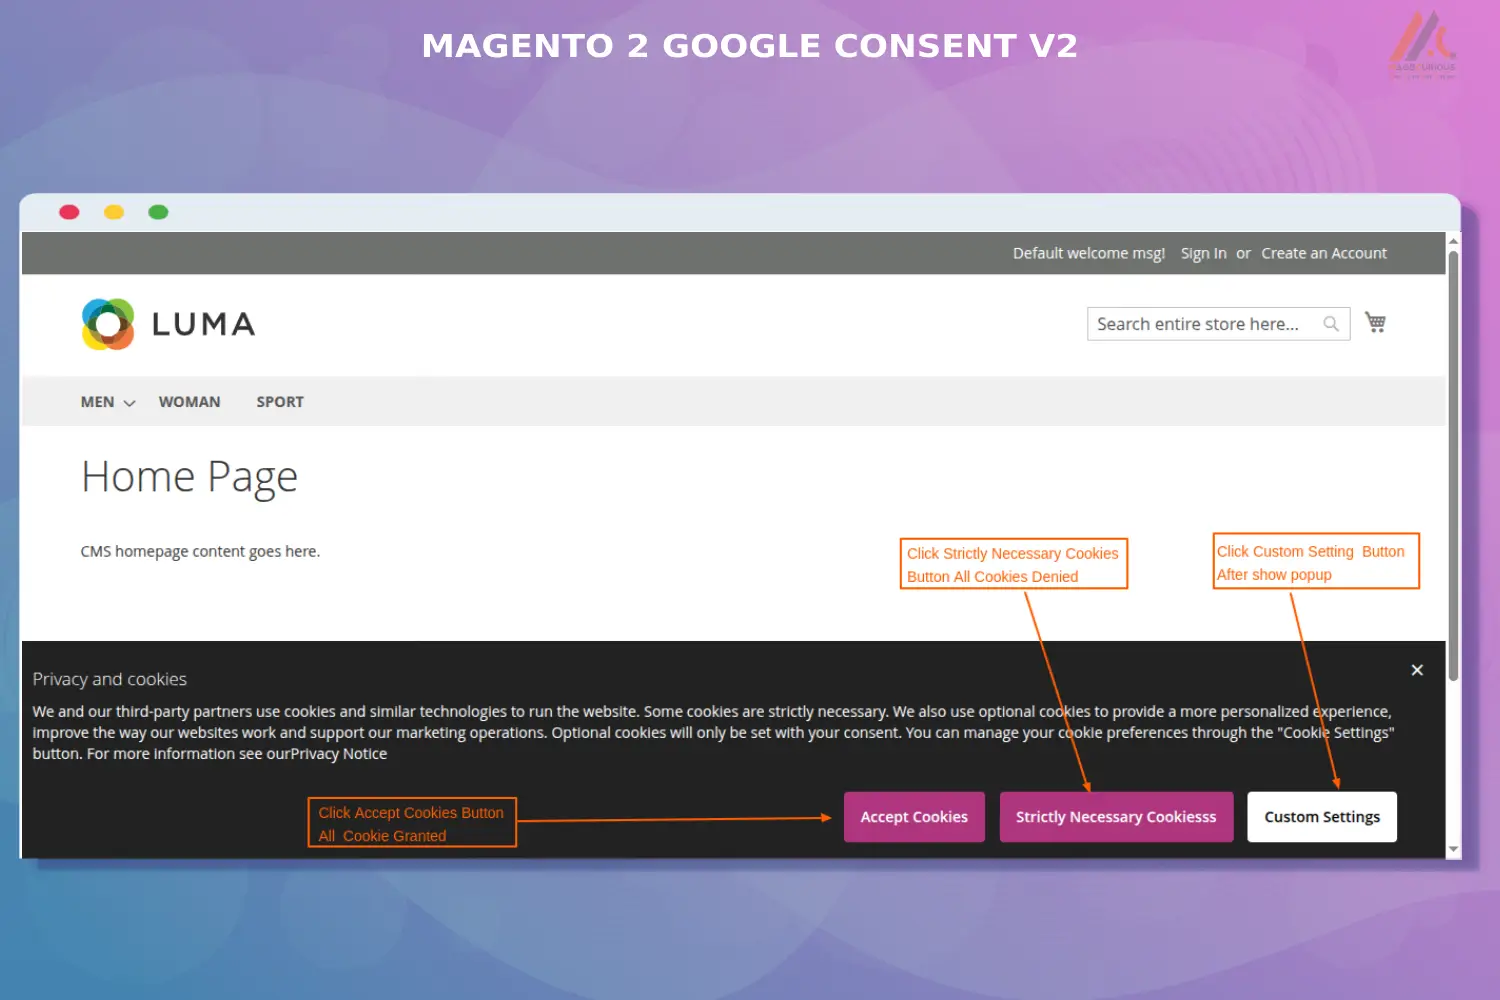
Task: Click inside the store search field
Action: pyautogui.click(x=1200, y=323)
